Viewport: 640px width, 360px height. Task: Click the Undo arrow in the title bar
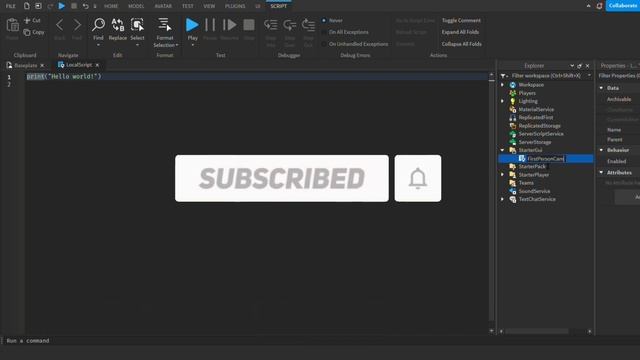pyautogui.click(x=85, y=6)
